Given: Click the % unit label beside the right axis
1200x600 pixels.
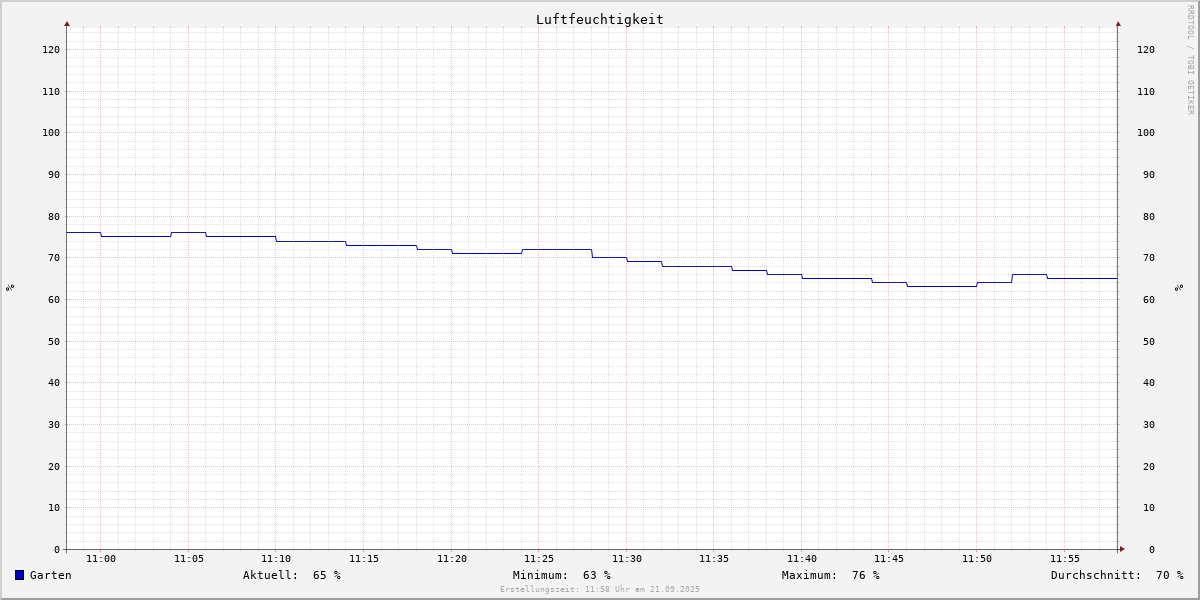Looking at the screenshot, I should (x=1179, y=287).
